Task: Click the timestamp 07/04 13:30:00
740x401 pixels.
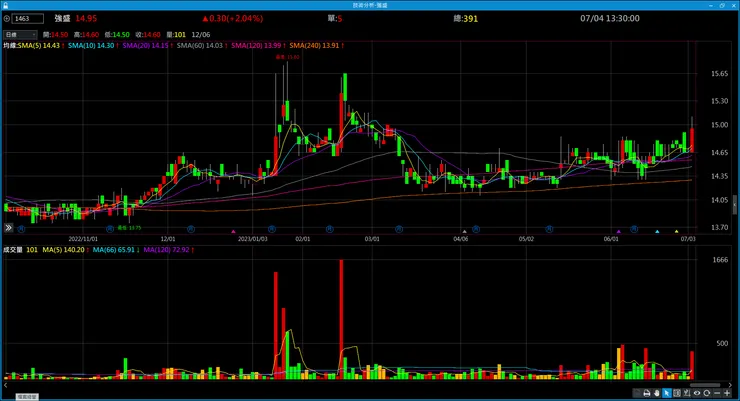Action: pyautogui.click(x=610, y=18)
